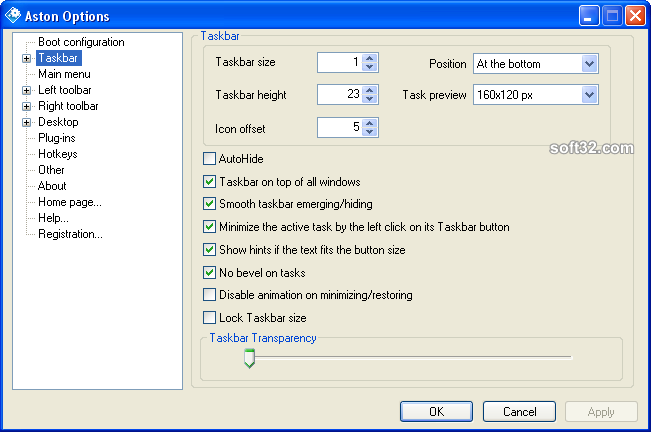This screenshot has height=432, width=651.
Task: Select Left toolbar in the tree
Action: [x=65, y=90]
